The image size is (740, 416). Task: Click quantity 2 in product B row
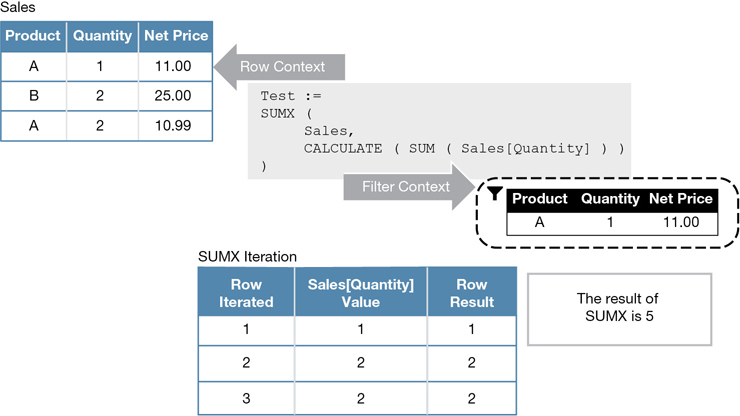click(x=100, y=96)
